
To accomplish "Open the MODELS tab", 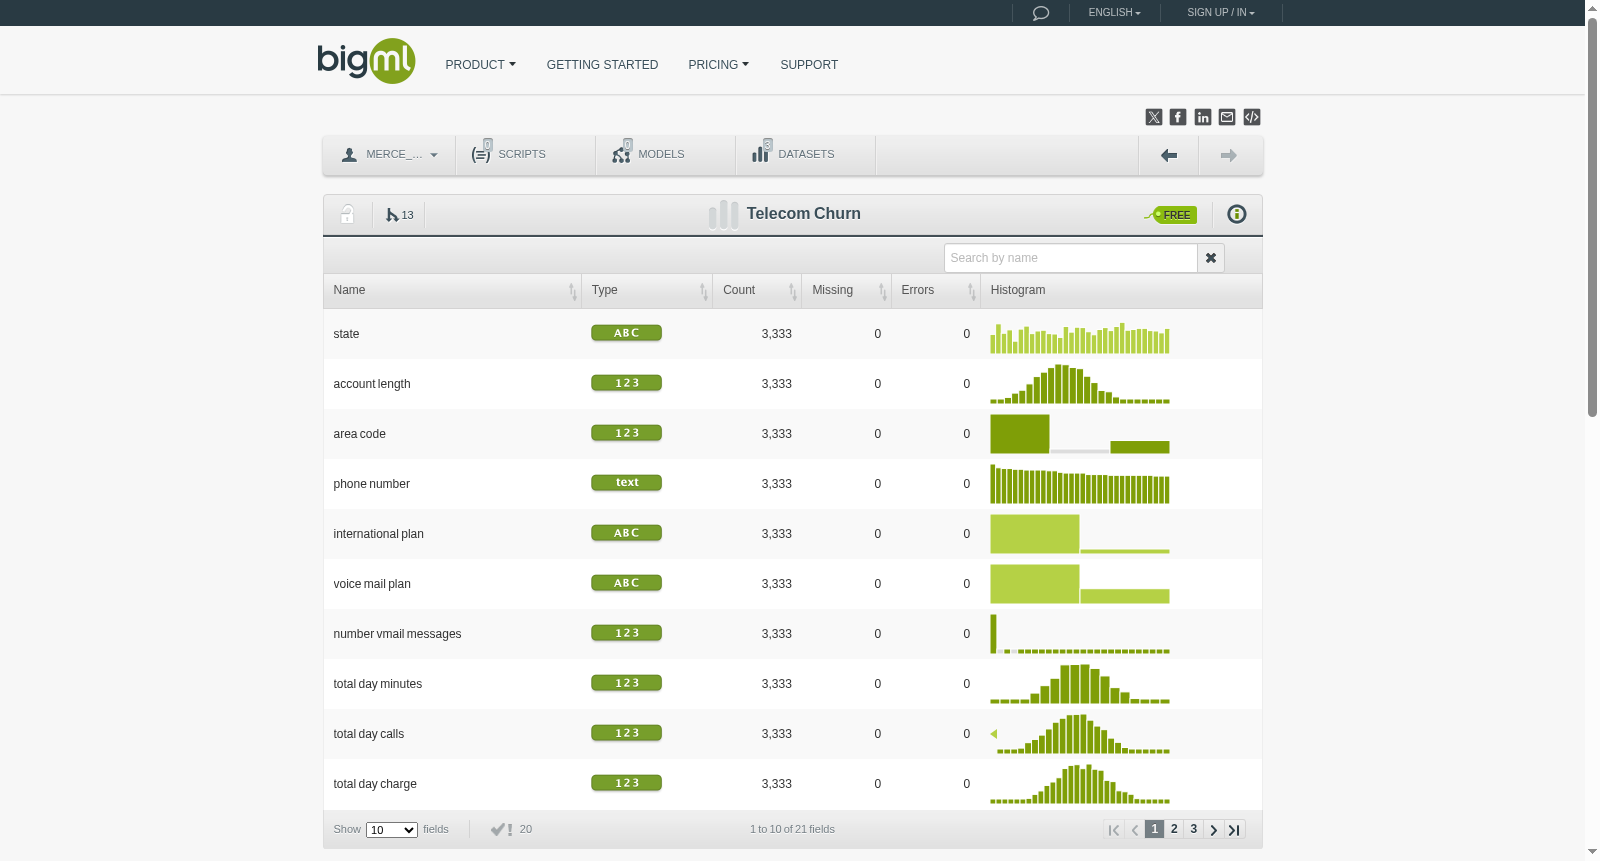I will point(665,155).
